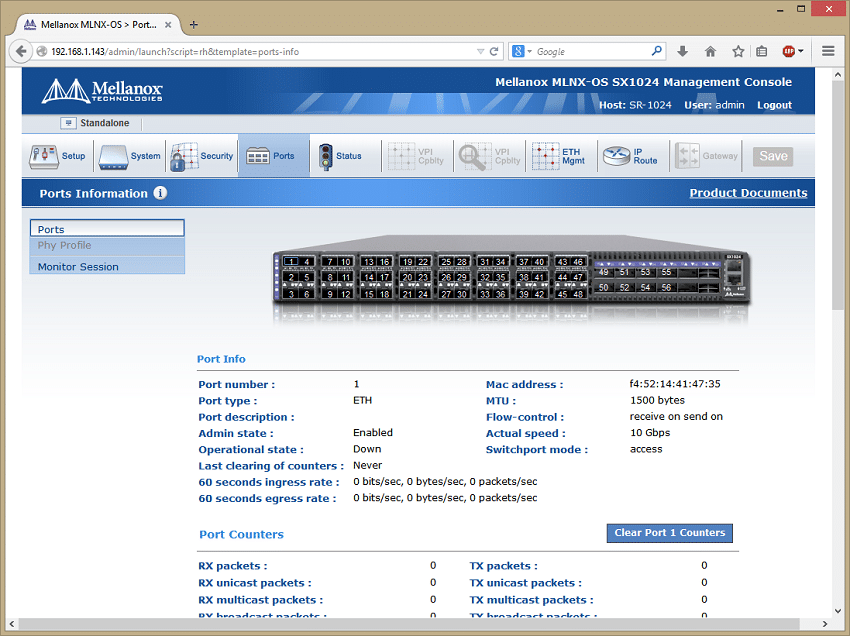Select the Ports toolbar icon
The height and width of the screenshot is (636, 850).
click(257, 157)
